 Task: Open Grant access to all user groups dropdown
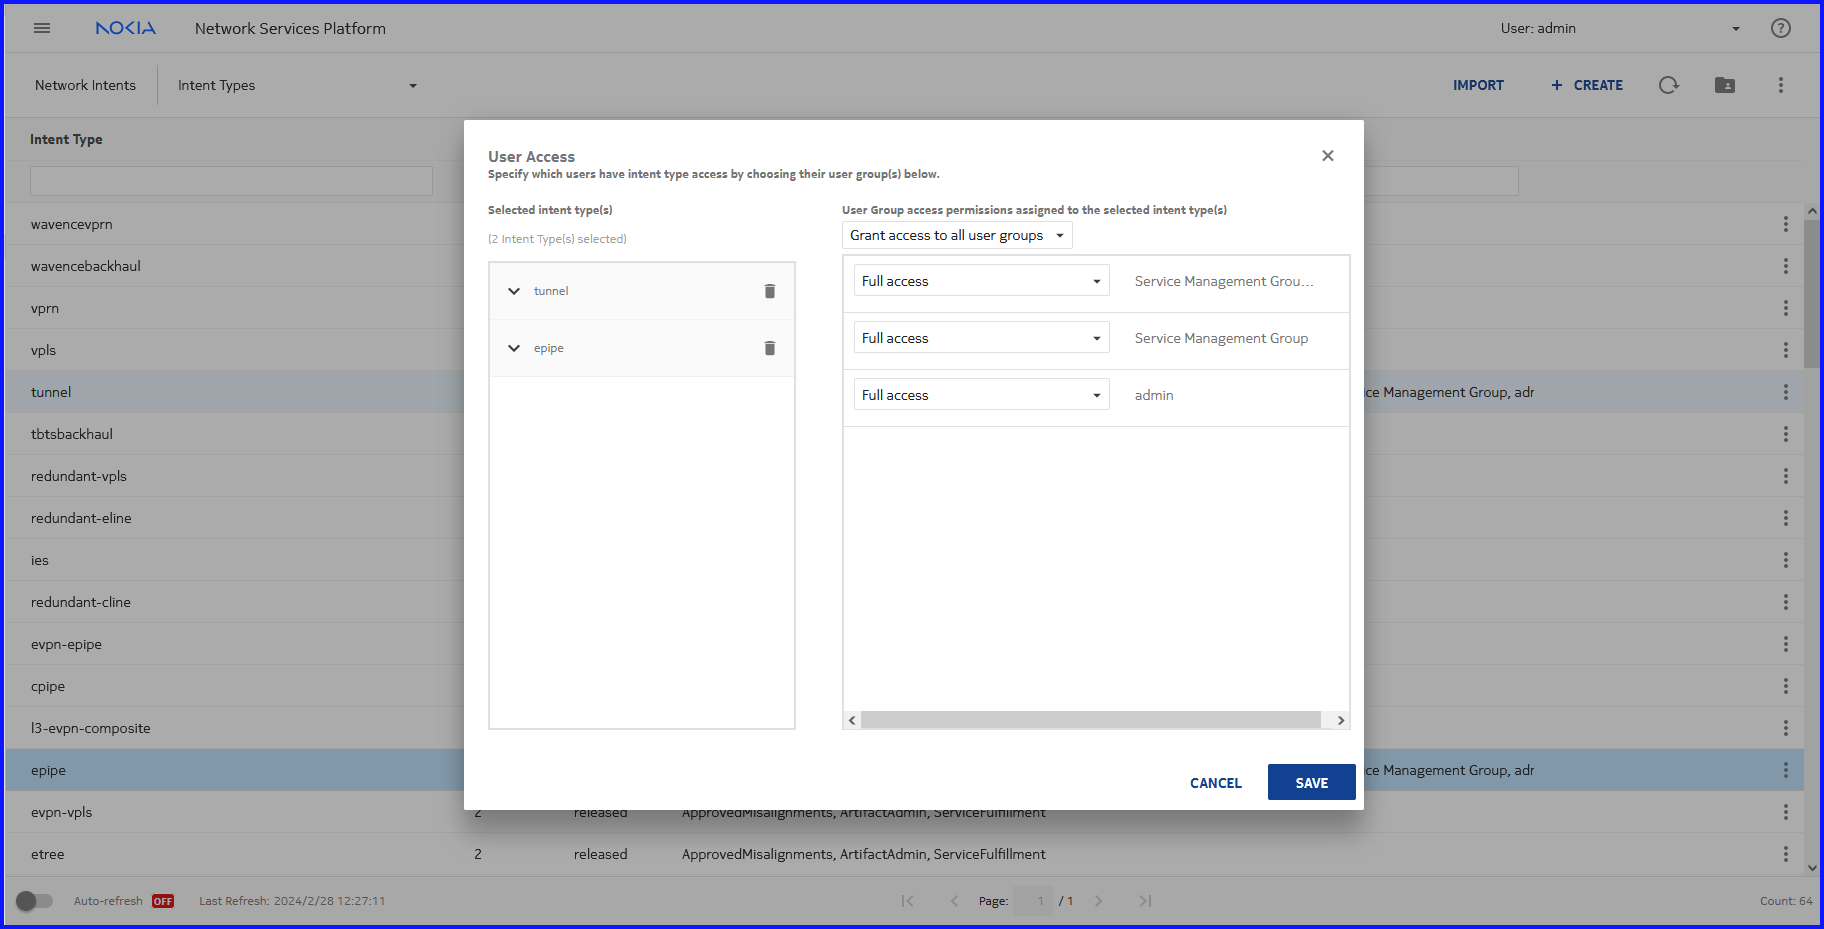(x=956, y=235)
